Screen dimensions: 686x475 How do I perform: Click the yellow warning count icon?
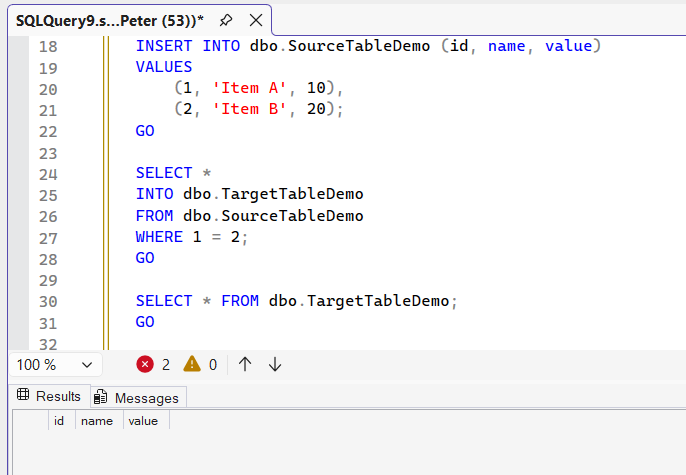coord(192,365)
